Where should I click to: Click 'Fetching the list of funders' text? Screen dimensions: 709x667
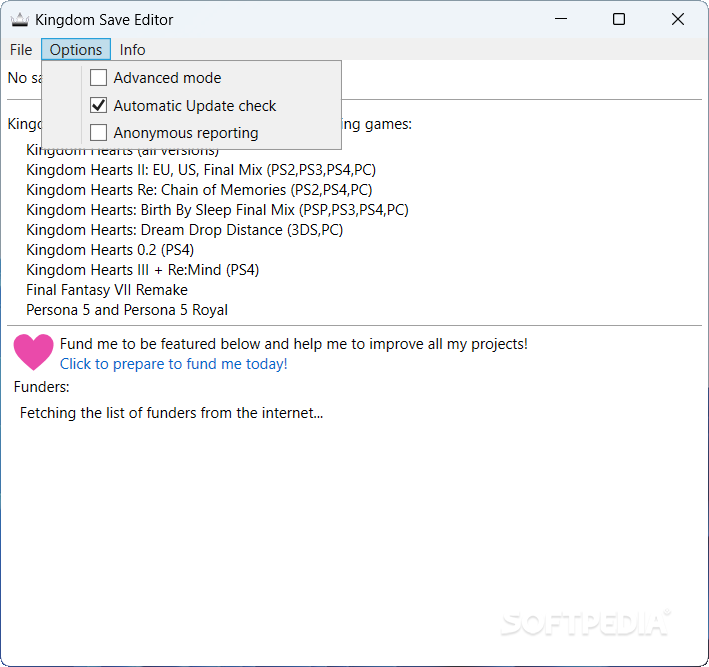pos(171,413)
